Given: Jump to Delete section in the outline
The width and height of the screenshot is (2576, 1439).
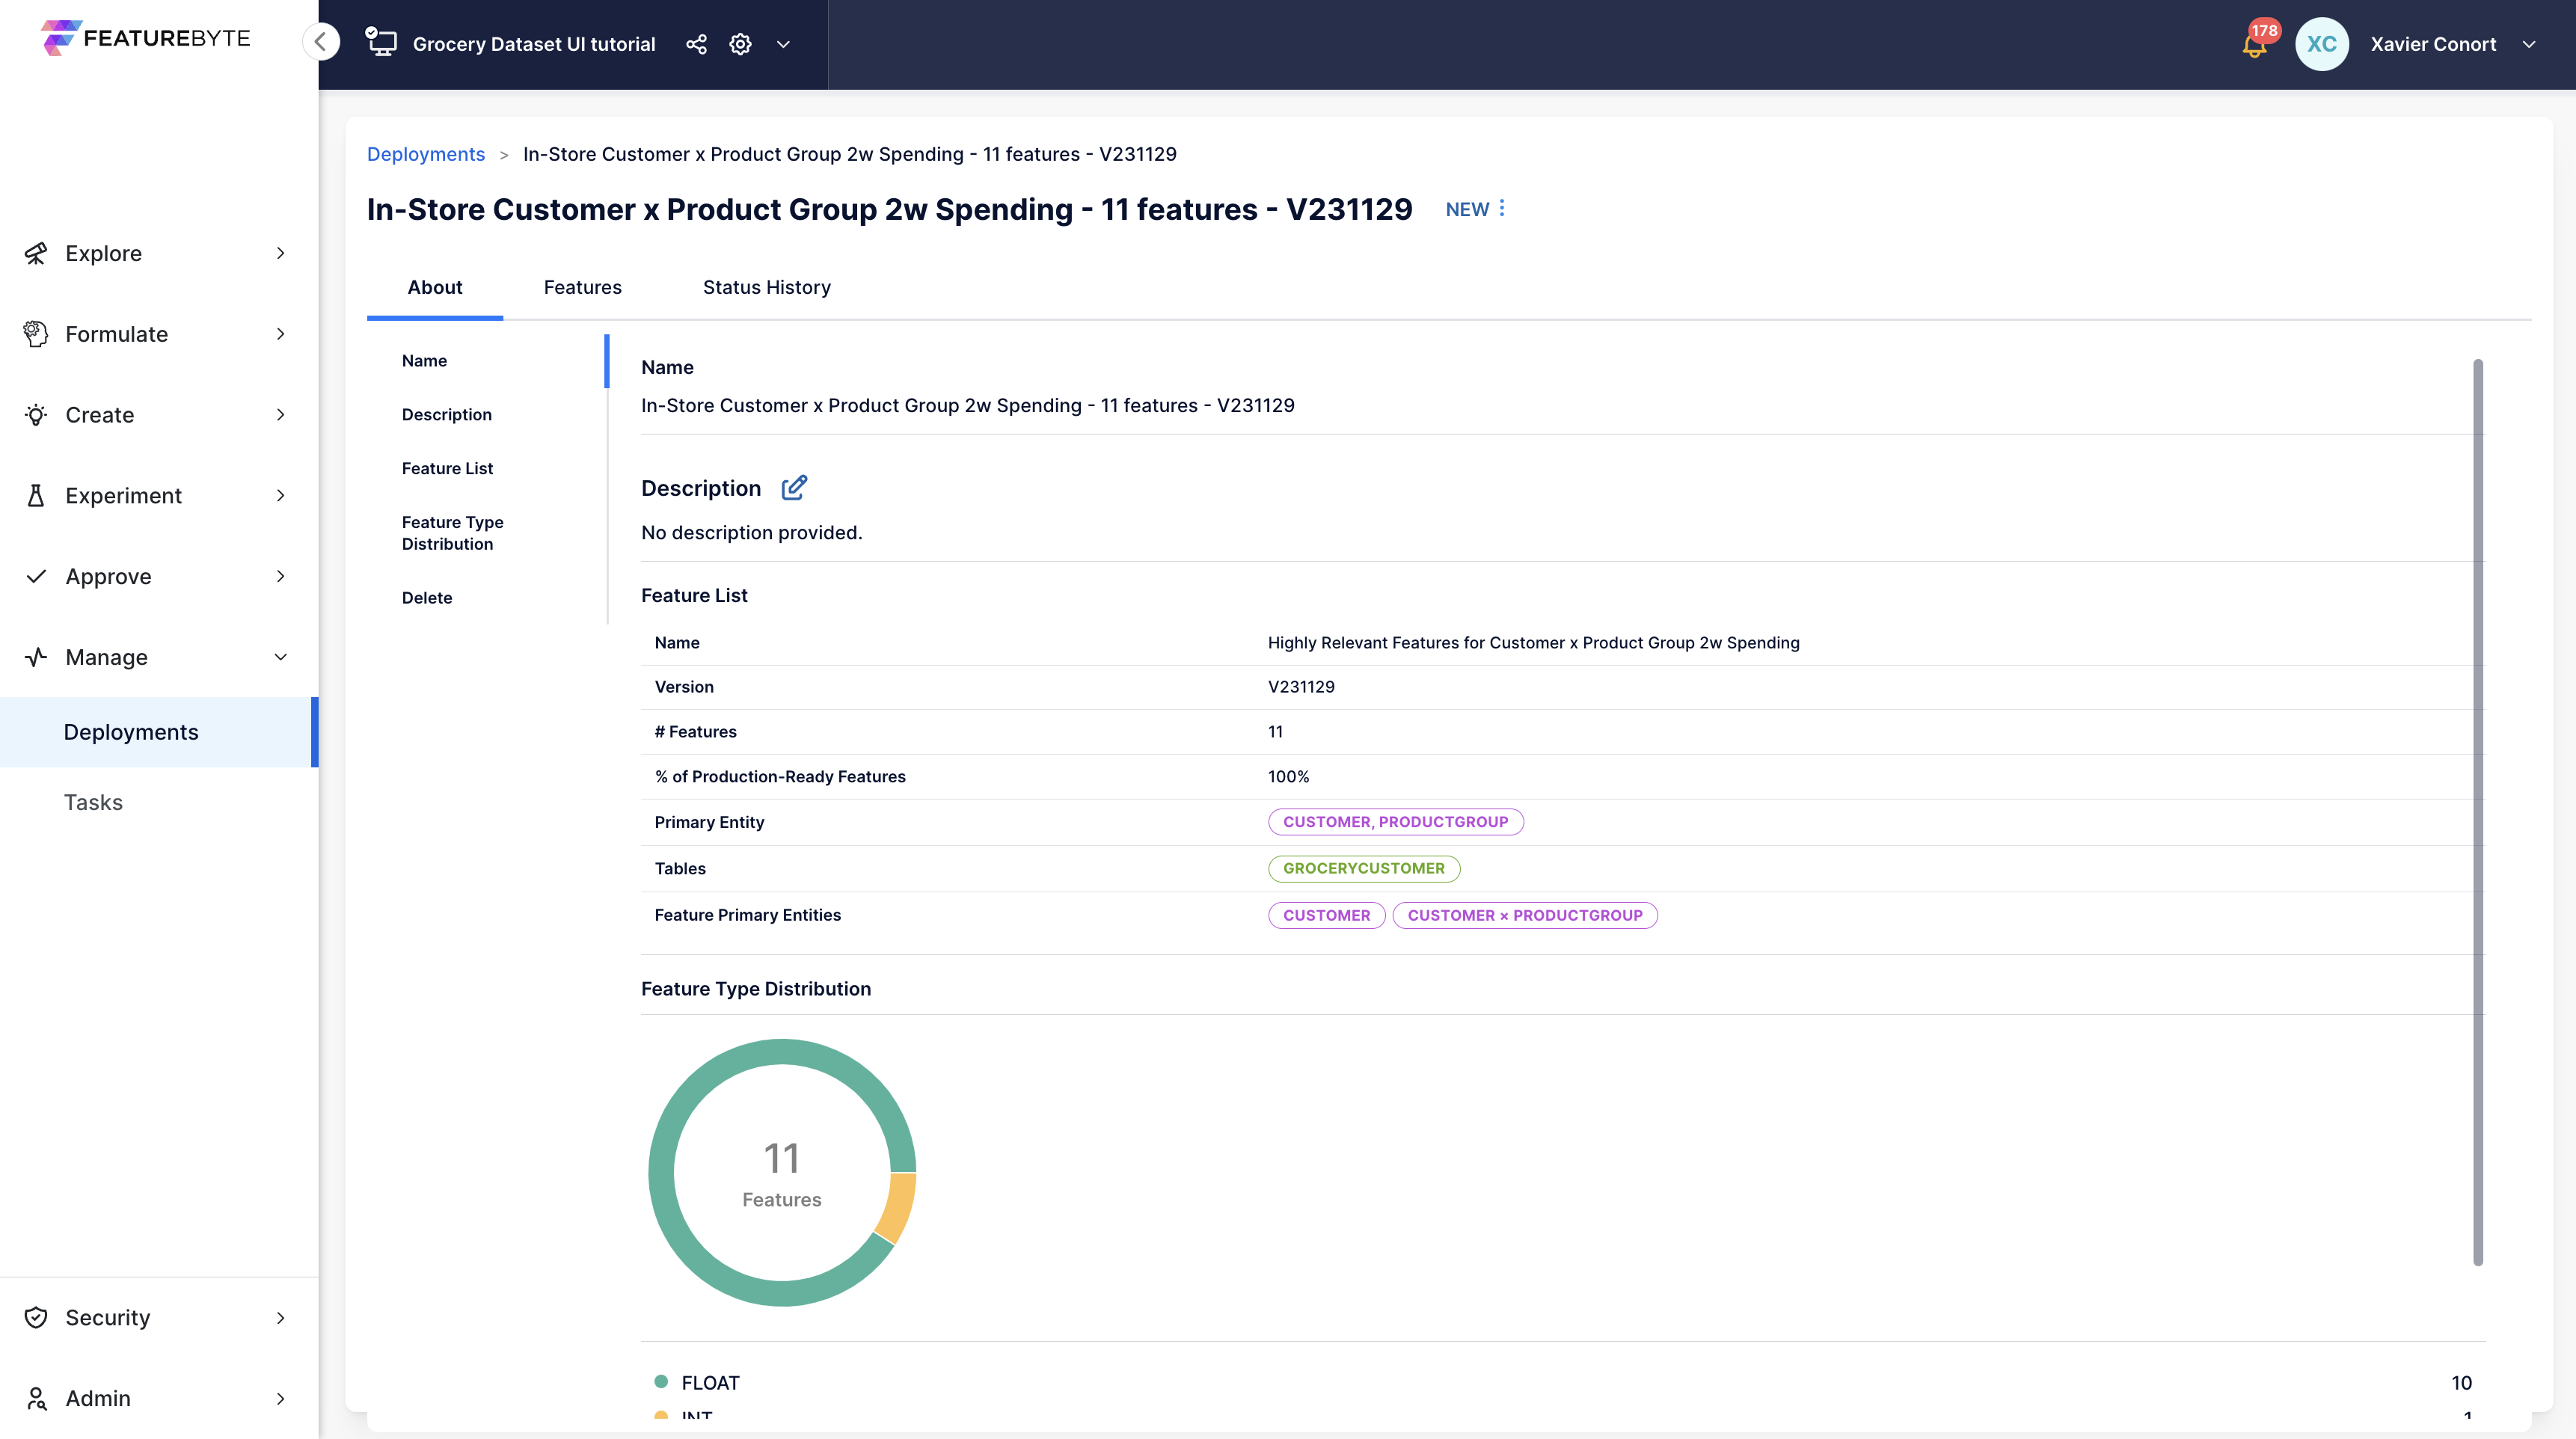Looking at the screenshot, I should pyautogui.click(x=427, y=598).
